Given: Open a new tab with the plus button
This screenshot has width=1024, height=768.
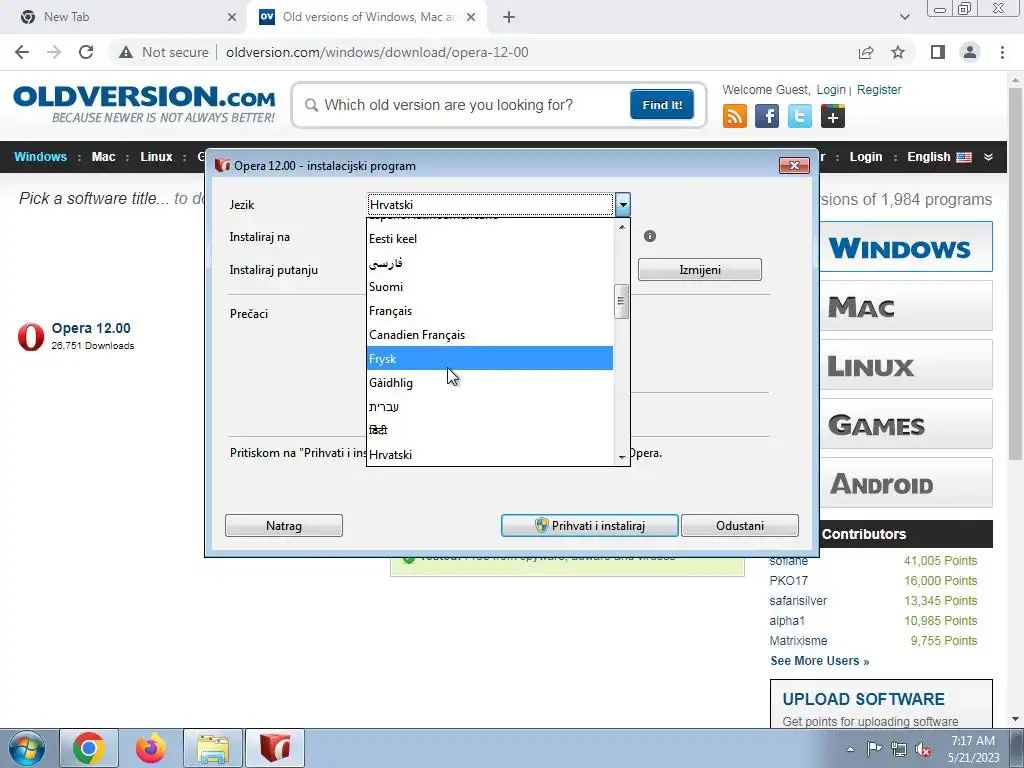Looking at the screenshot, I should pyautogui.click(x=509, y=17).
